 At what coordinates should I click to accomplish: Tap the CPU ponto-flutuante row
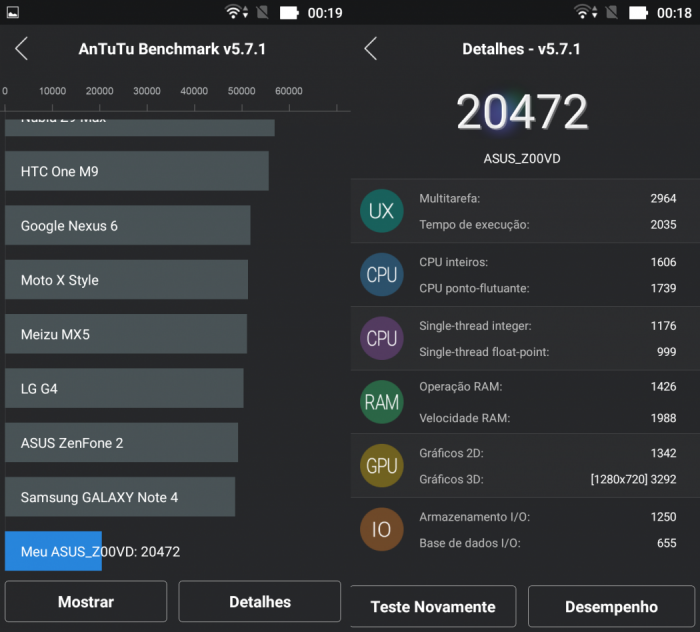click(x=547, y=288)
